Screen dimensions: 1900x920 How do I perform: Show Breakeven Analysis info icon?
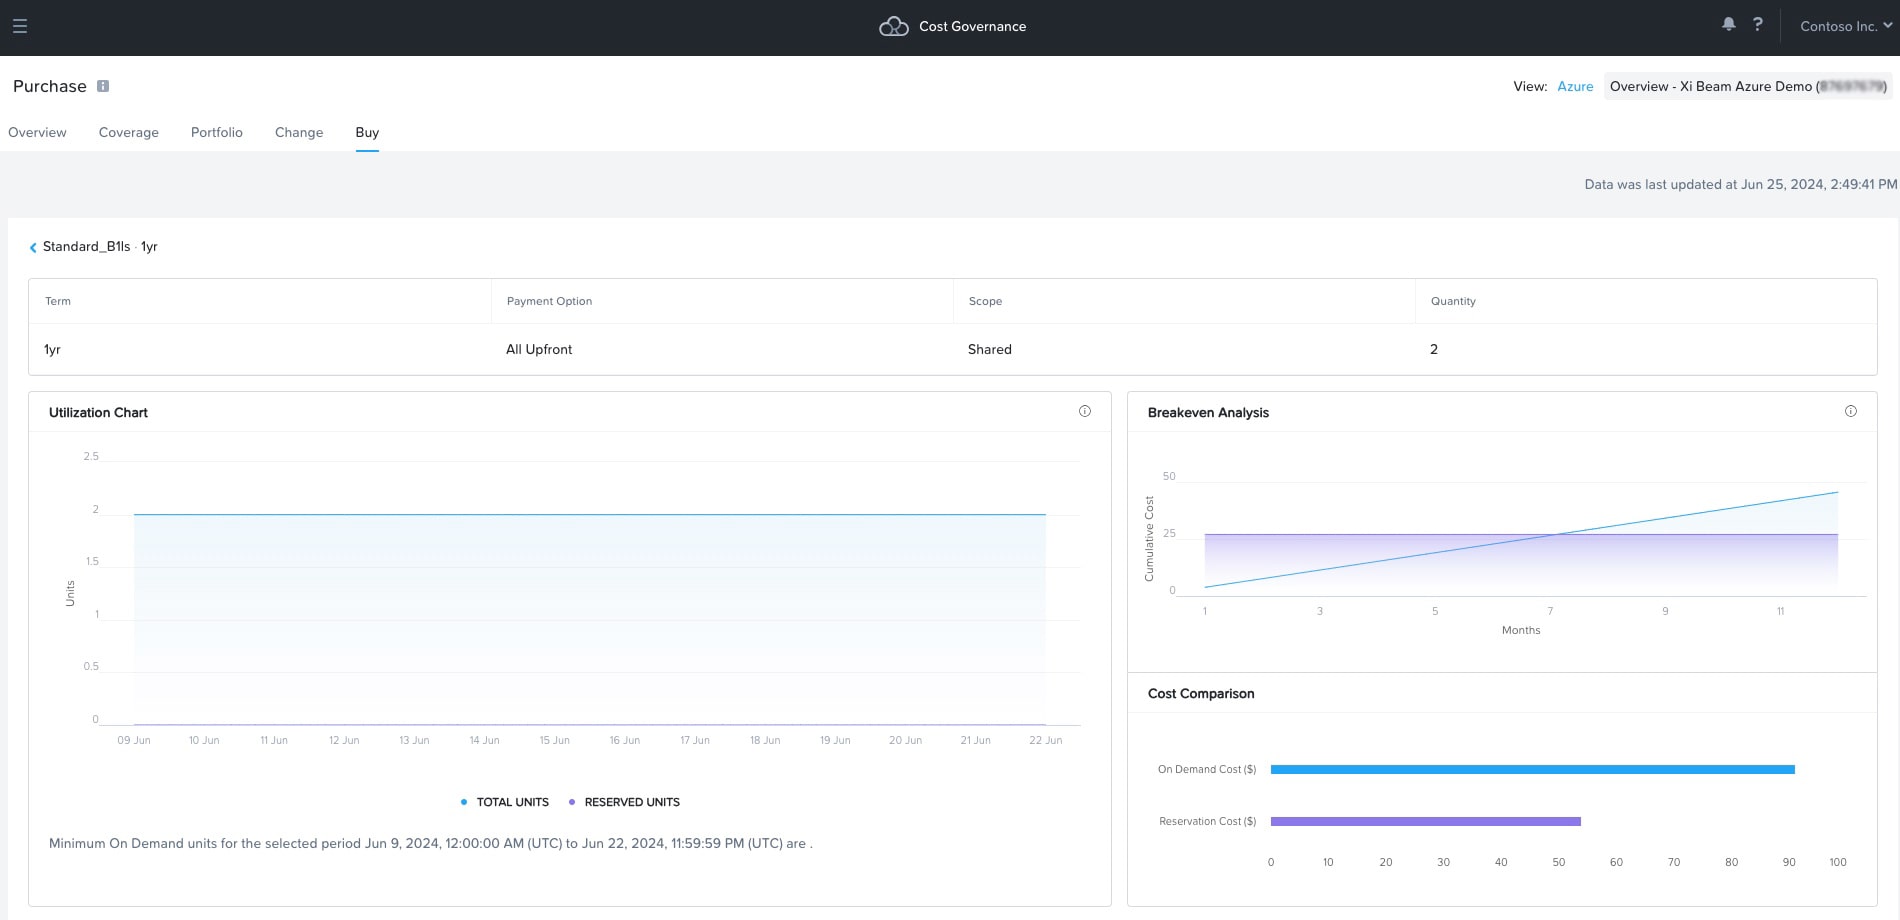[1850, 411]
